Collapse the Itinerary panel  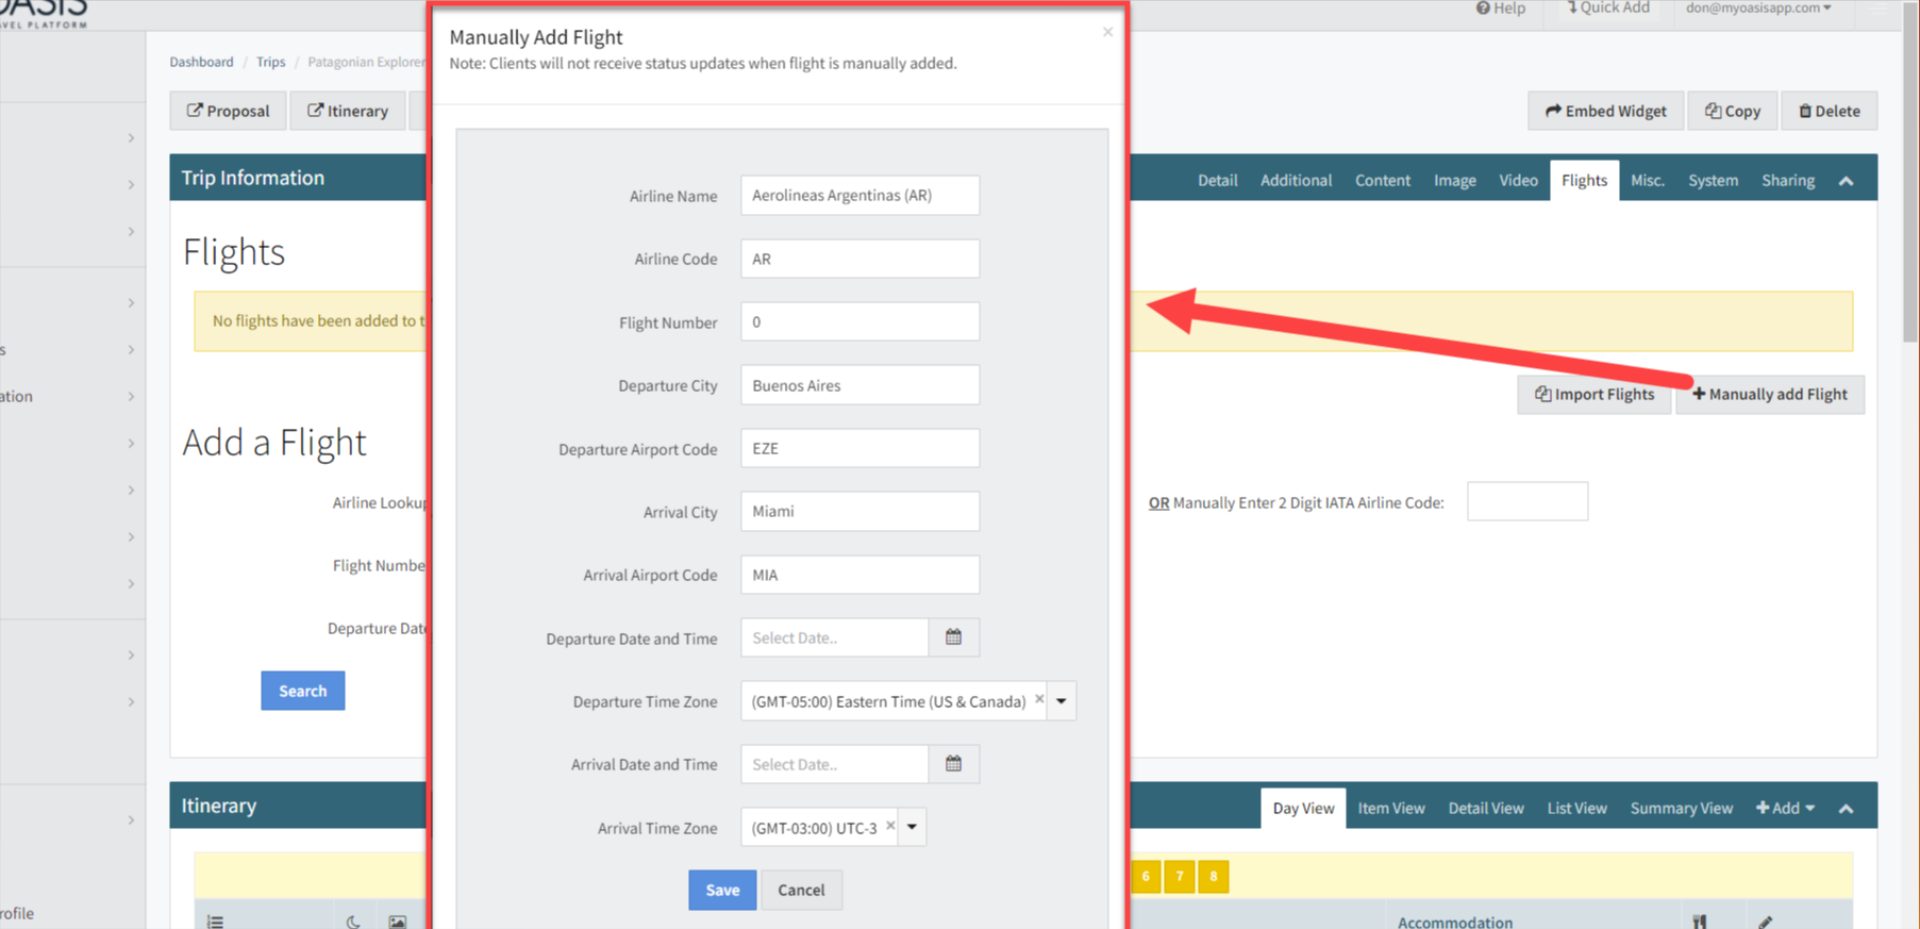click(1846, 808)
